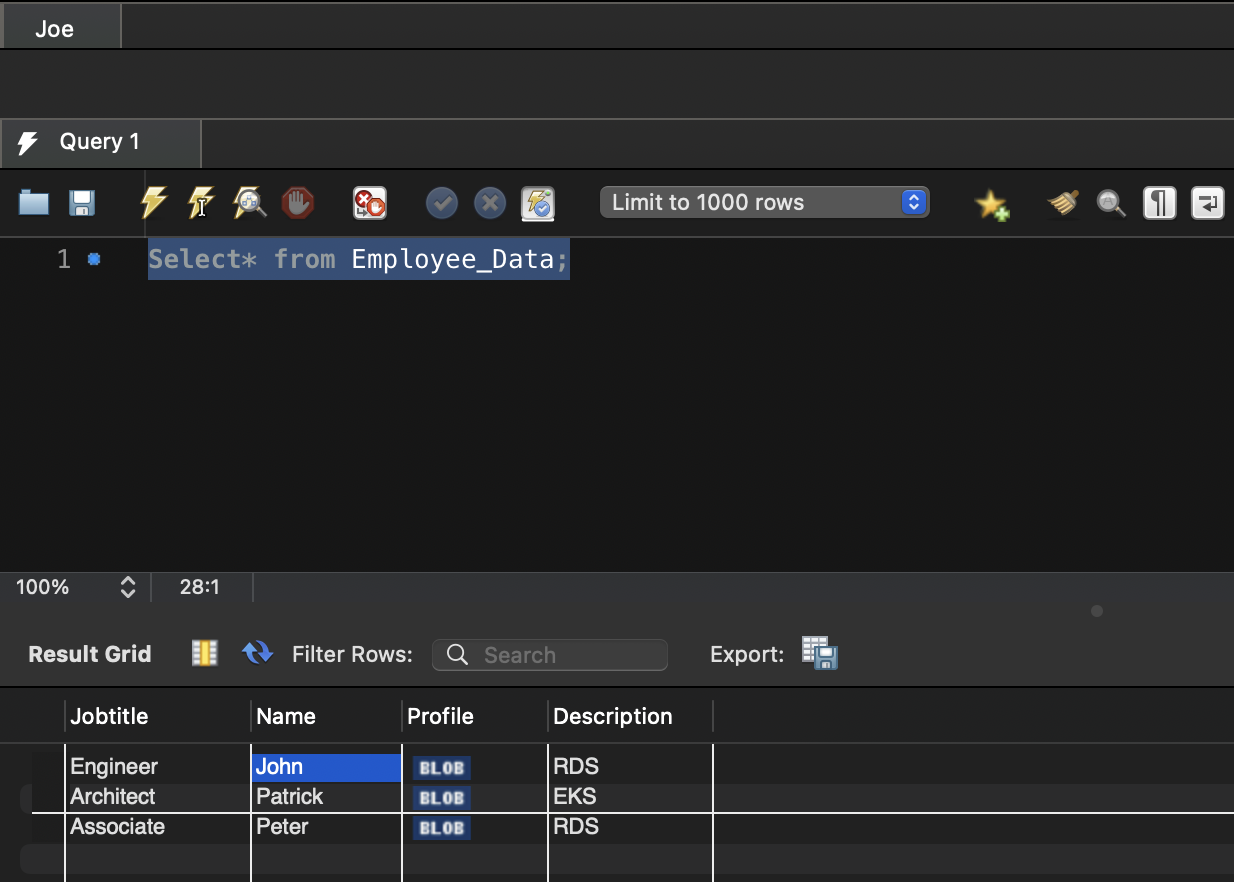Image resolution: width=1234 pixels, height=882 pixels.
Task: Save the snippet with the star icon
Action: point(992,202)
